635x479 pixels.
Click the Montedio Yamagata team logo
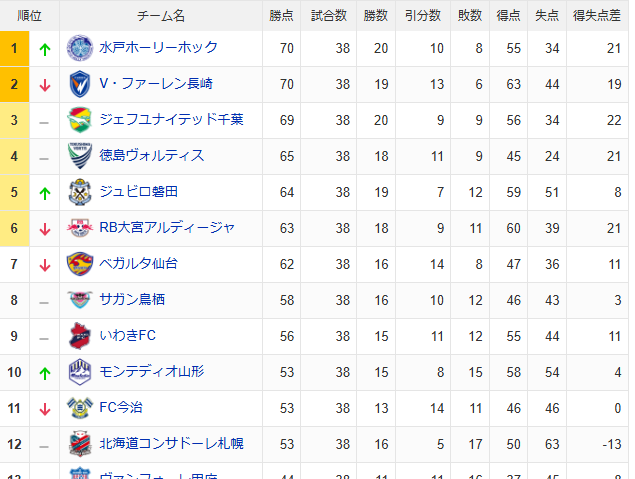coord(79,372)
